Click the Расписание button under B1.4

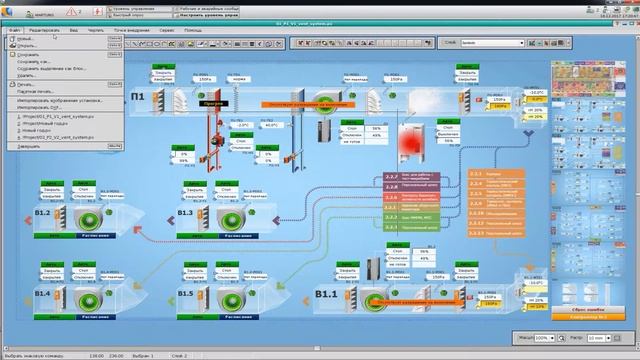pyautogui.click(x=96, y=317)
